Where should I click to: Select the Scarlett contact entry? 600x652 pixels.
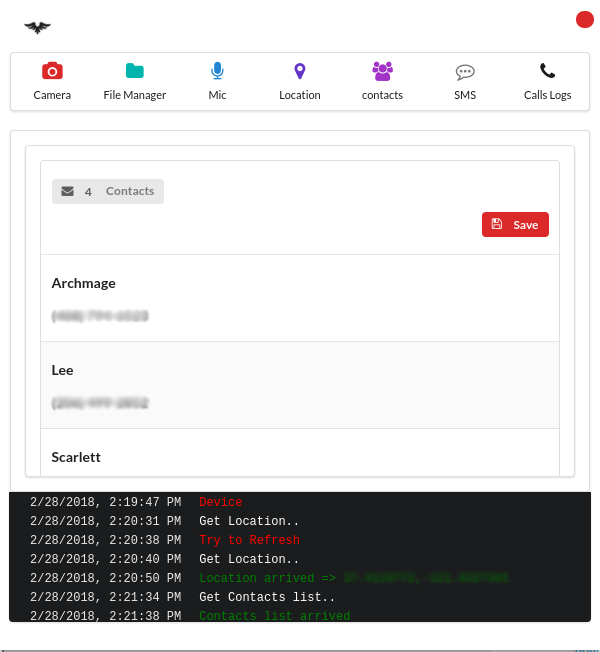[76, 457]
